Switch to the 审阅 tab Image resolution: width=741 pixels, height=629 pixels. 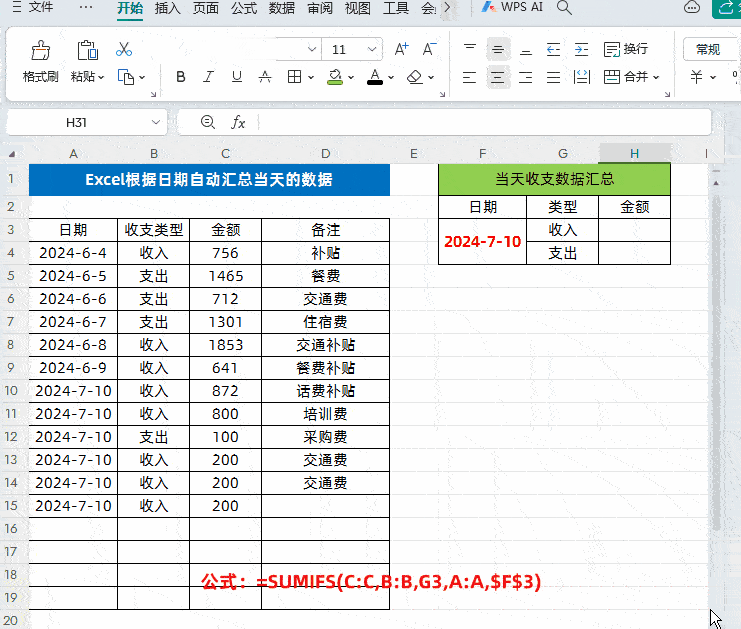[x=320, y=8]
